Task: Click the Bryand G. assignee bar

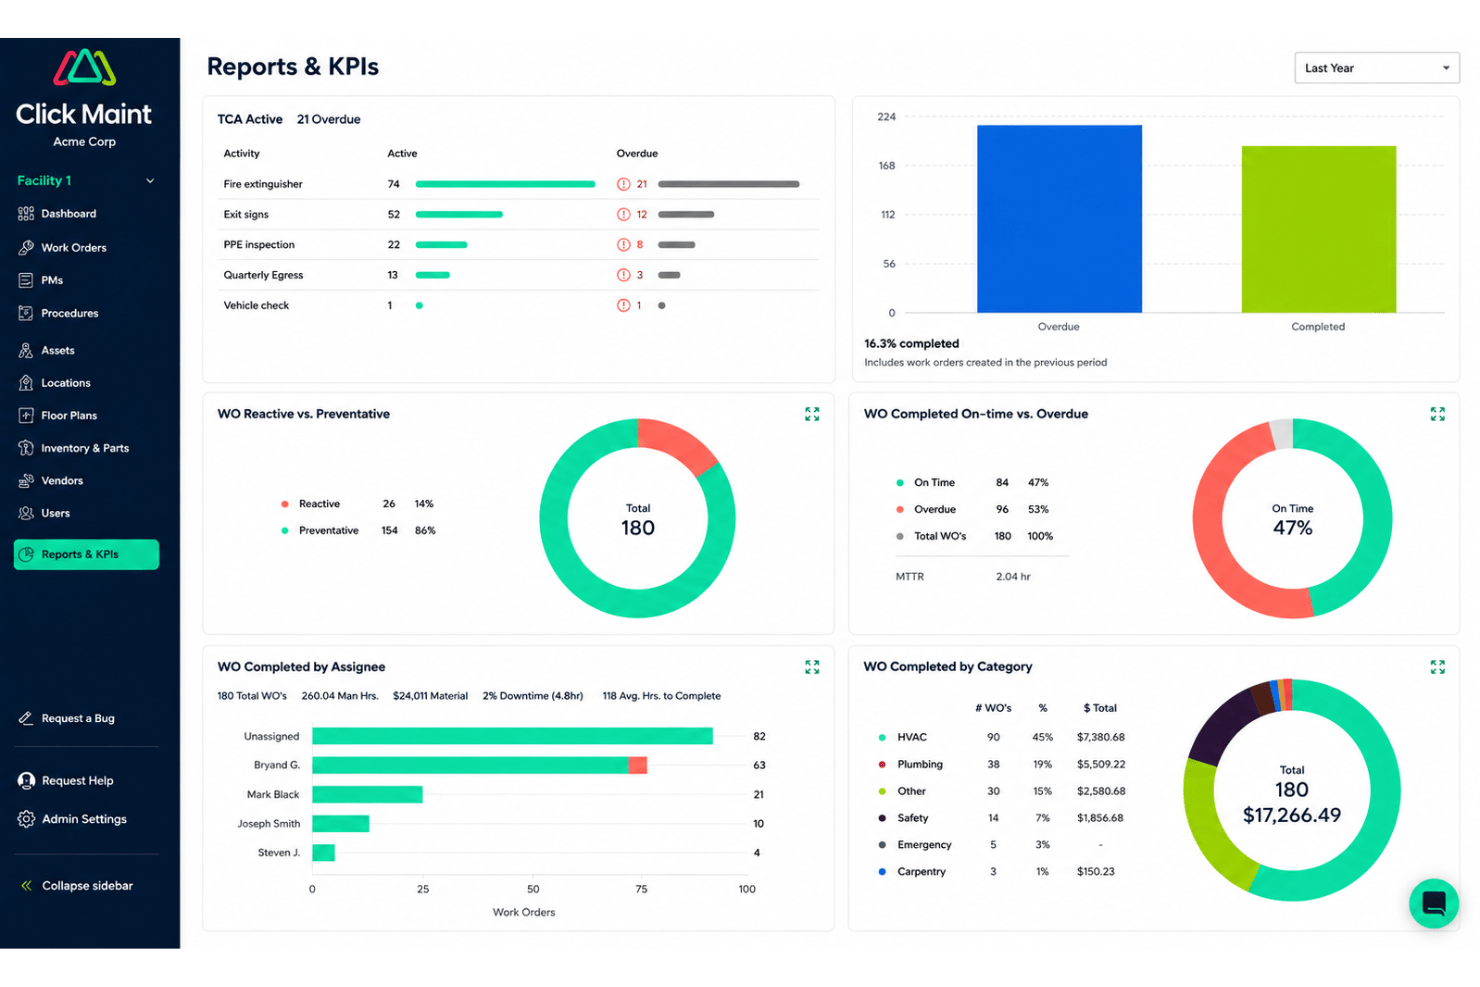Action: coord(479,765)
